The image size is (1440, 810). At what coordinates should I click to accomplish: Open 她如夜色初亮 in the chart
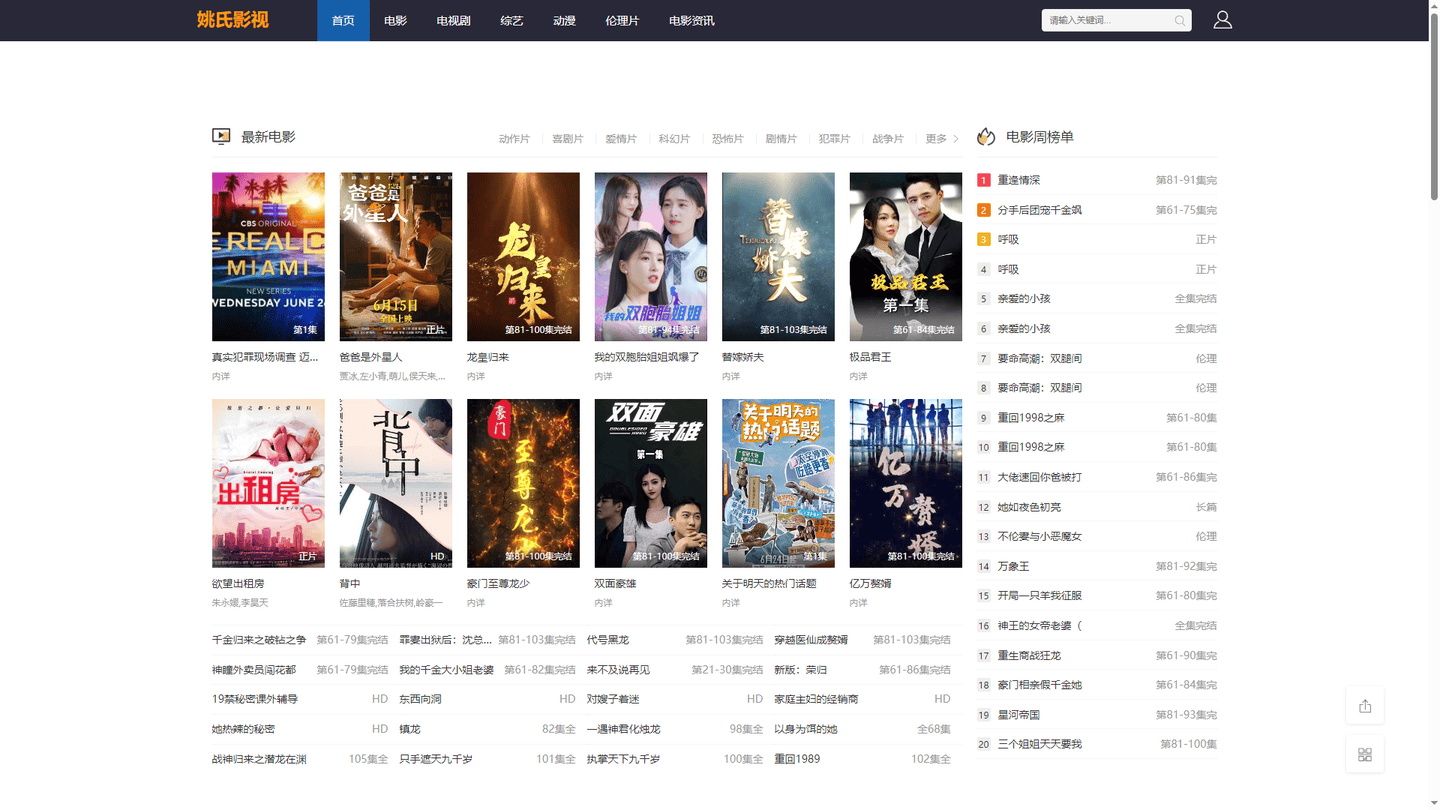pos(1030,507)
